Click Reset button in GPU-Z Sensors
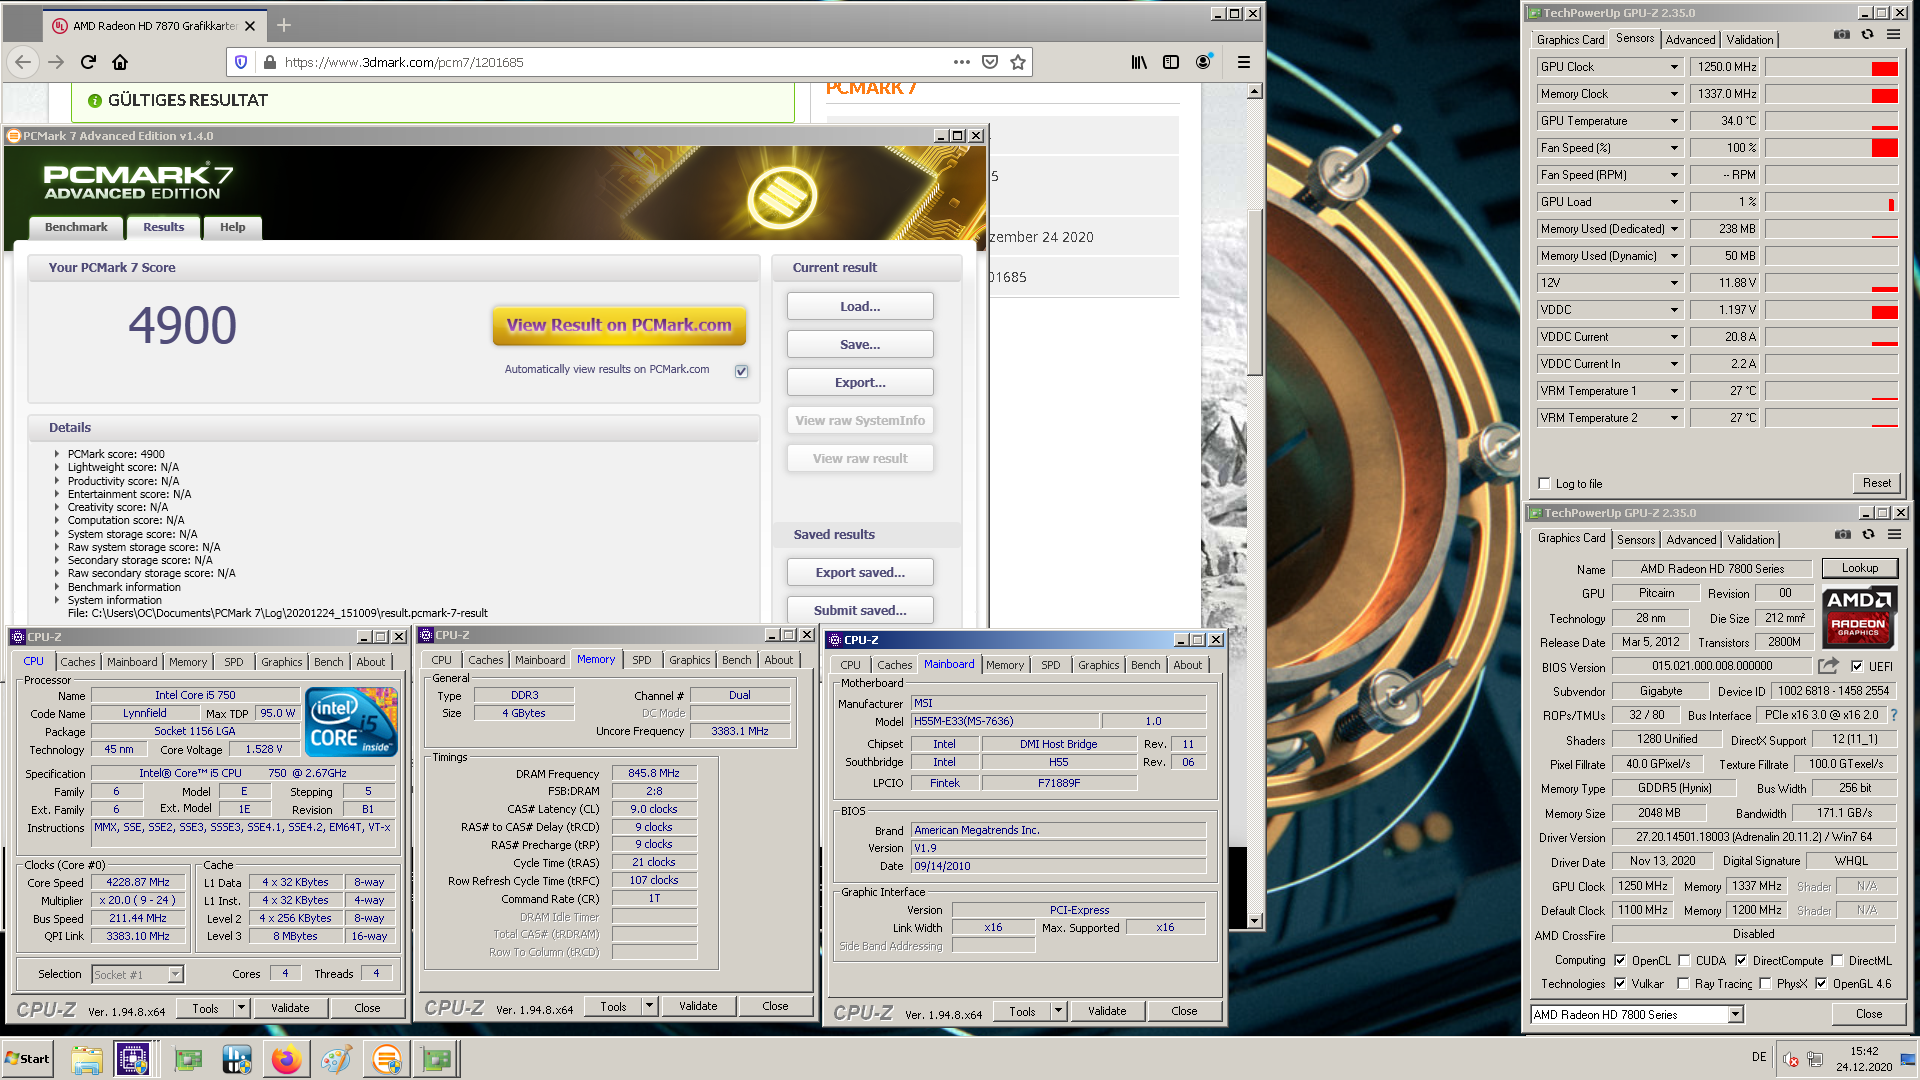This screenshot has height=1080, width=1920. (x=1876, y=483)
